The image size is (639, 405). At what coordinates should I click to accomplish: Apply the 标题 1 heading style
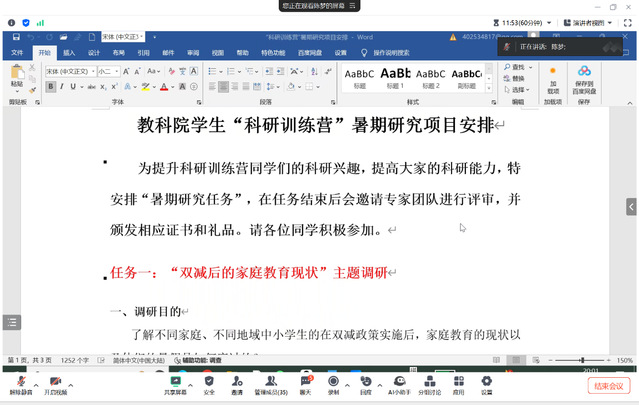pos(396,77)
